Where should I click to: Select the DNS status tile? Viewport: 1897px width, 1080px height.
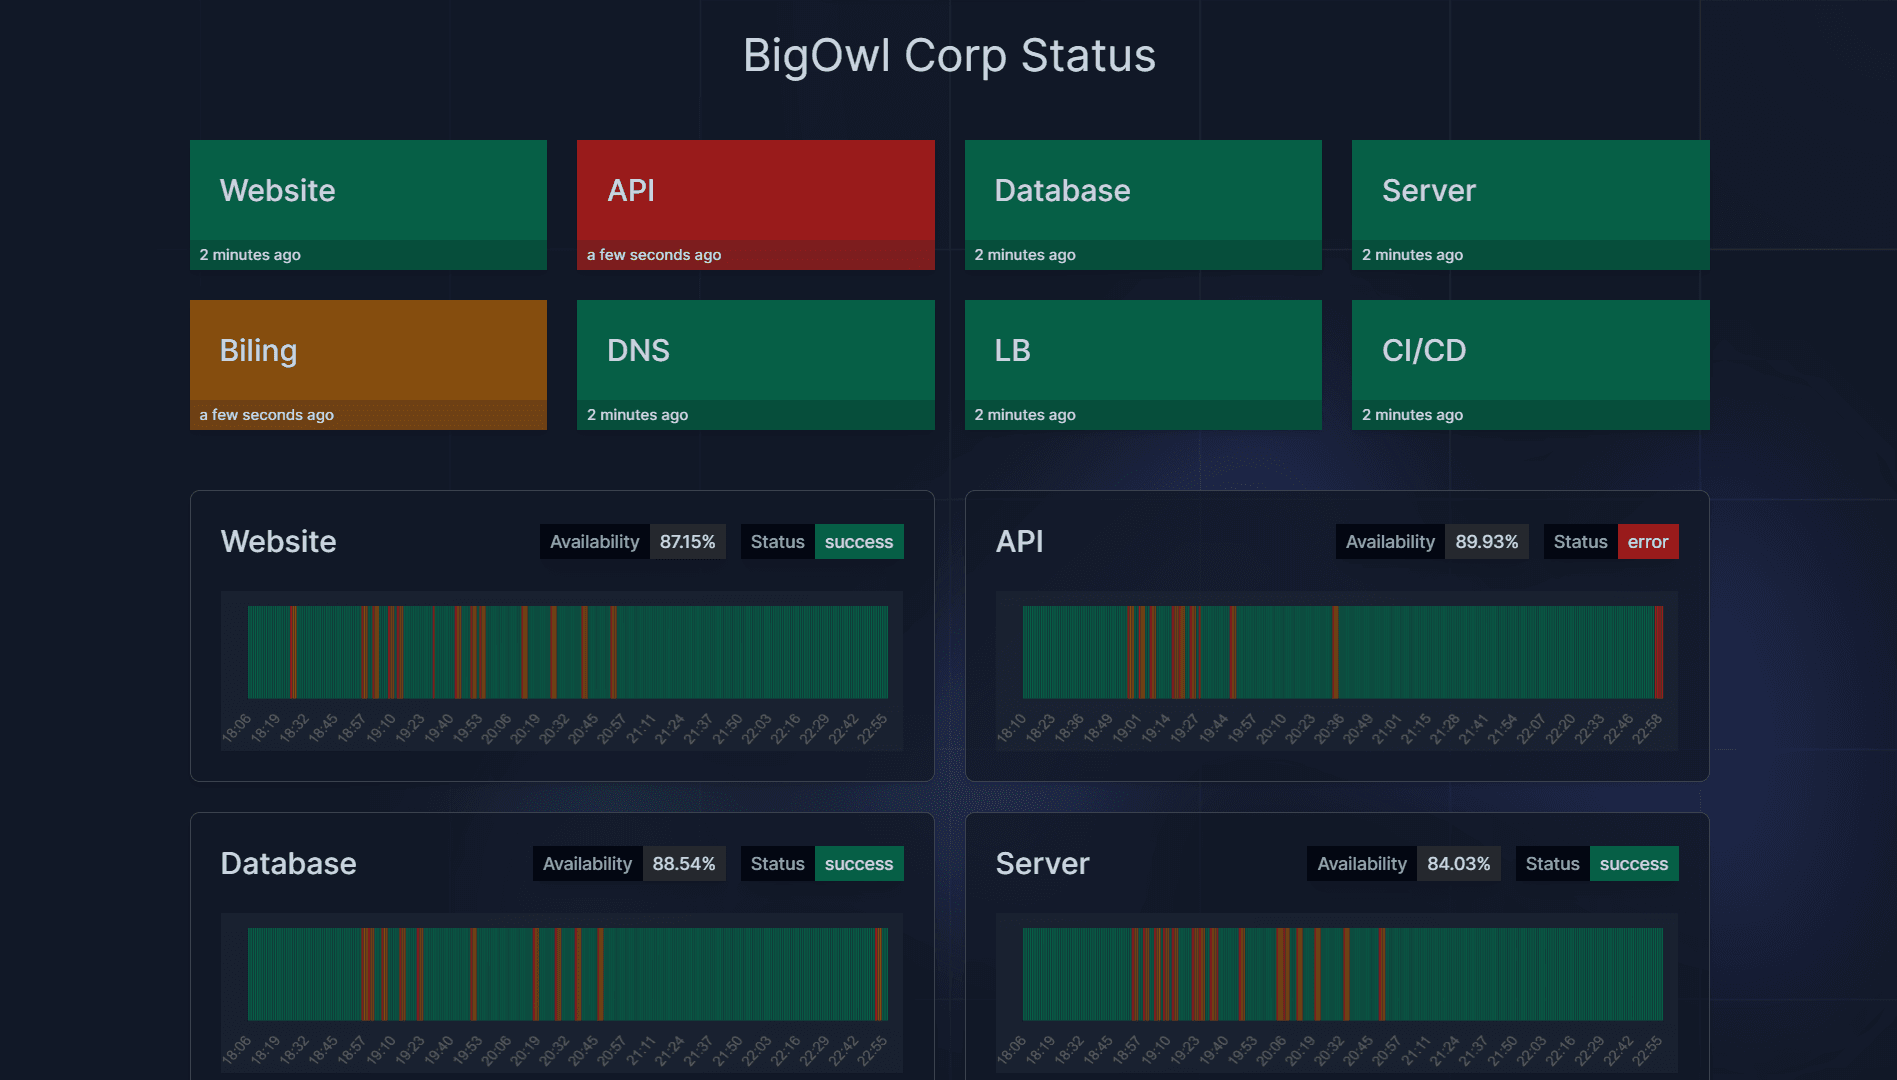click(755, 364)
